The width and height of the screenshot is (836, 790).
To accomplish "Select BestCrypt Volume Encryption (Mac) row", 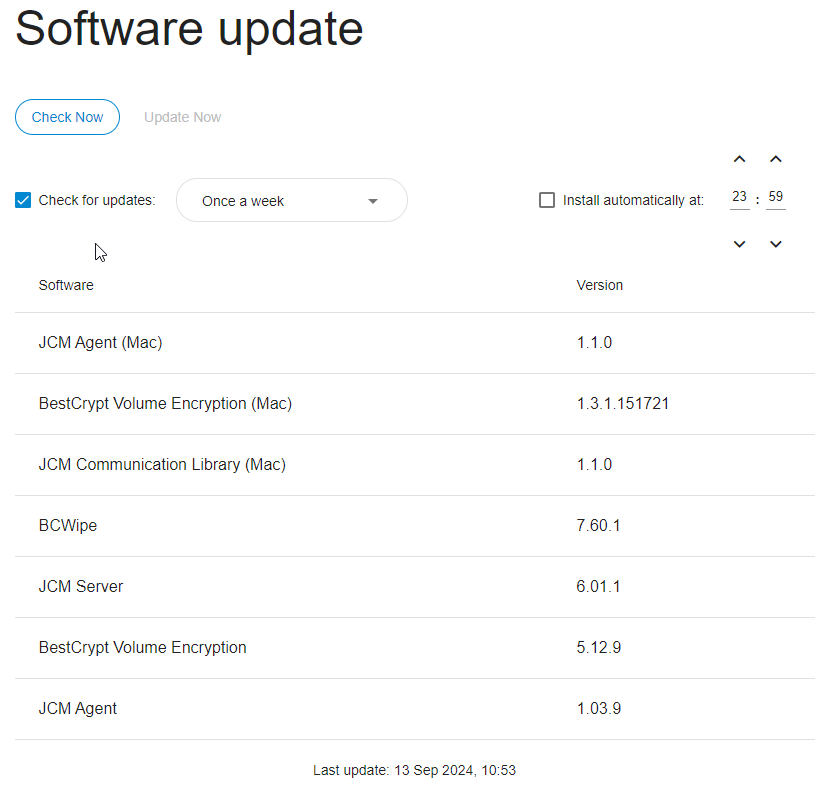I will pos(415,404).
